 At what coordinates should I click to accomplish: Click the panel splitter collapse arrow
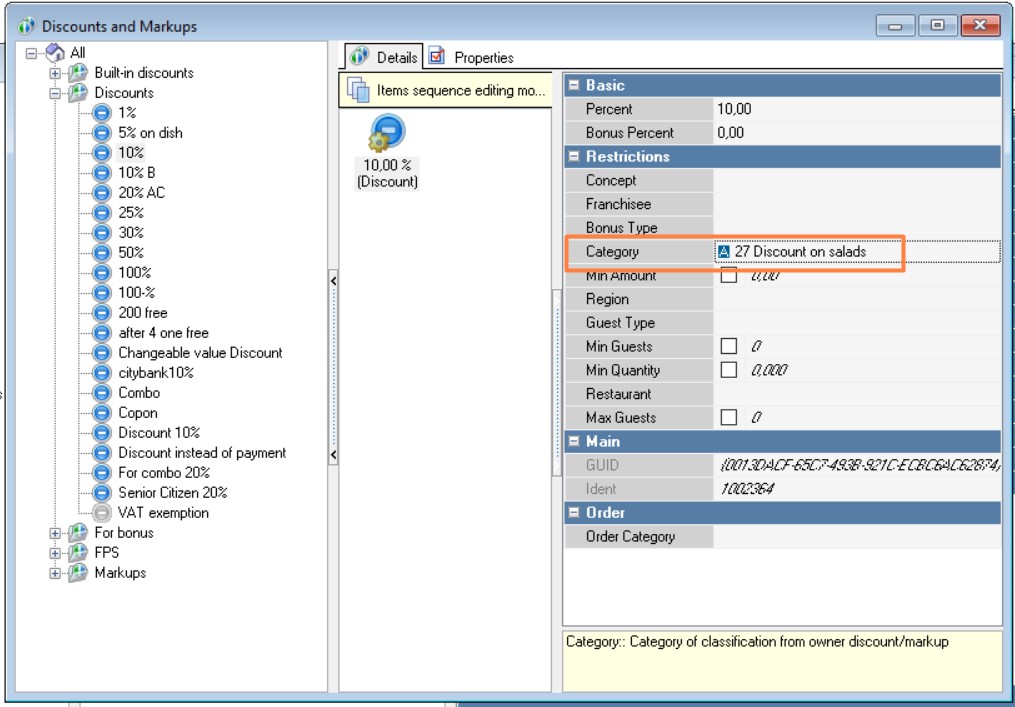(333, 282)
